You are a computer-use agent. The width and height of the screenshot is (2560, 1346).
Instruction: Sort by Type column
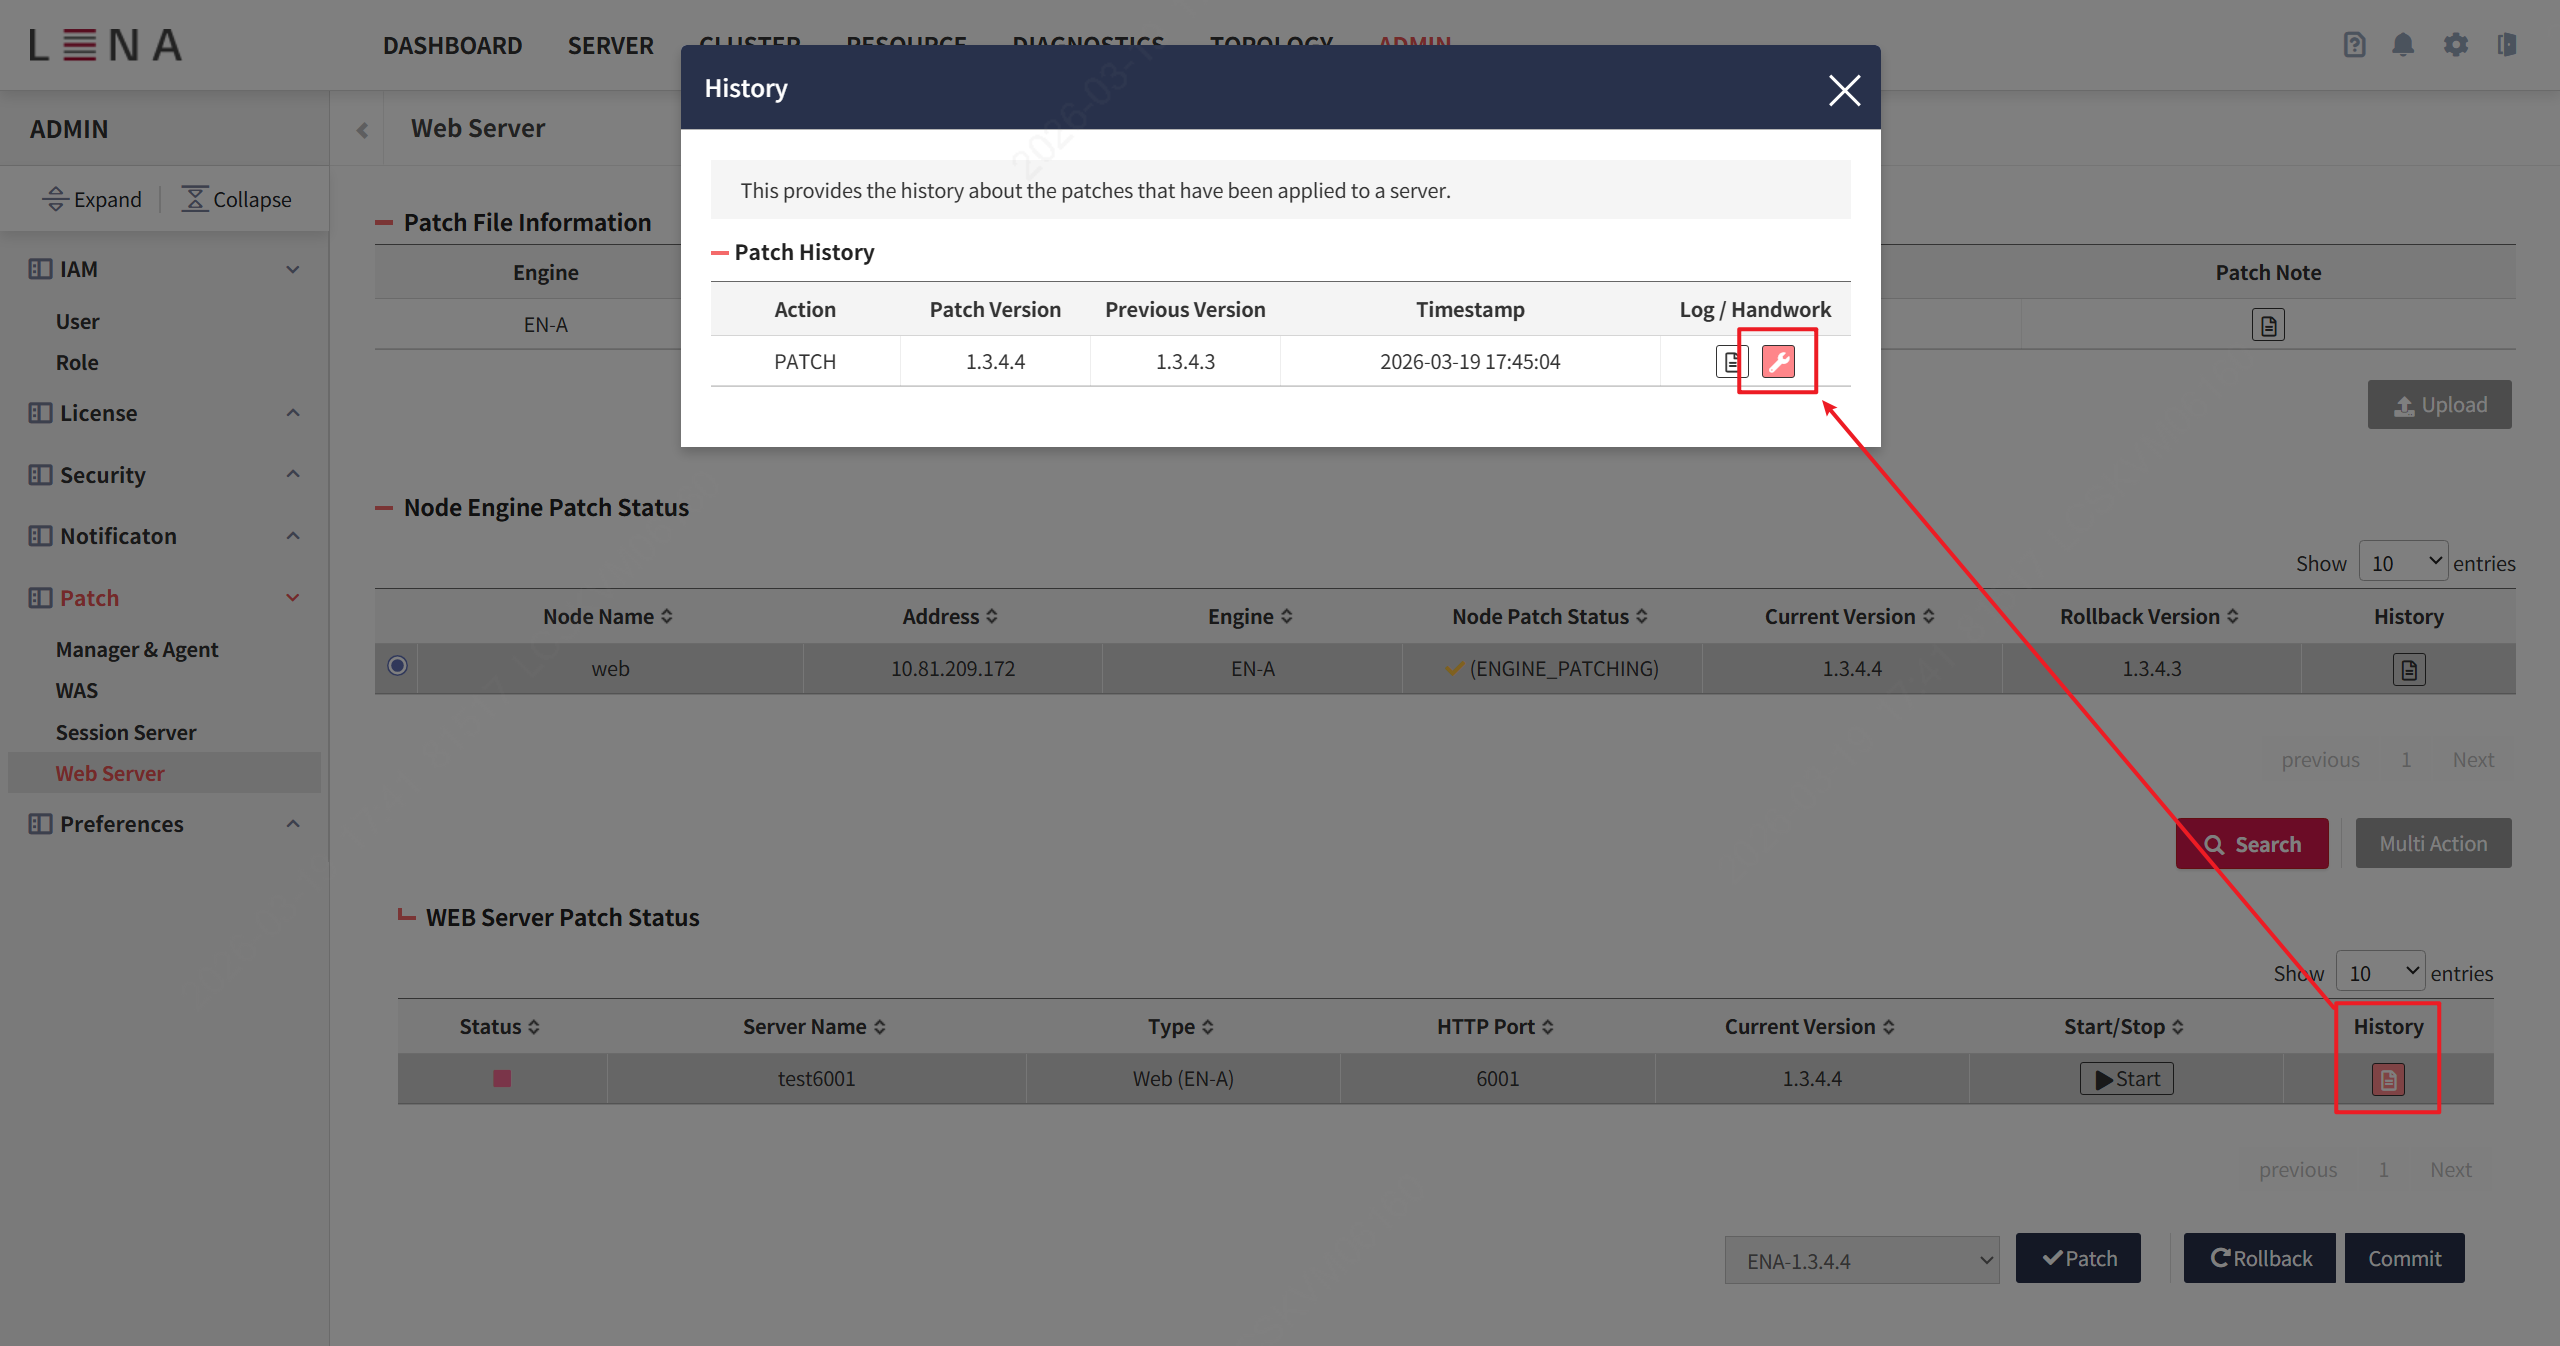(x=1181, y=1027)
